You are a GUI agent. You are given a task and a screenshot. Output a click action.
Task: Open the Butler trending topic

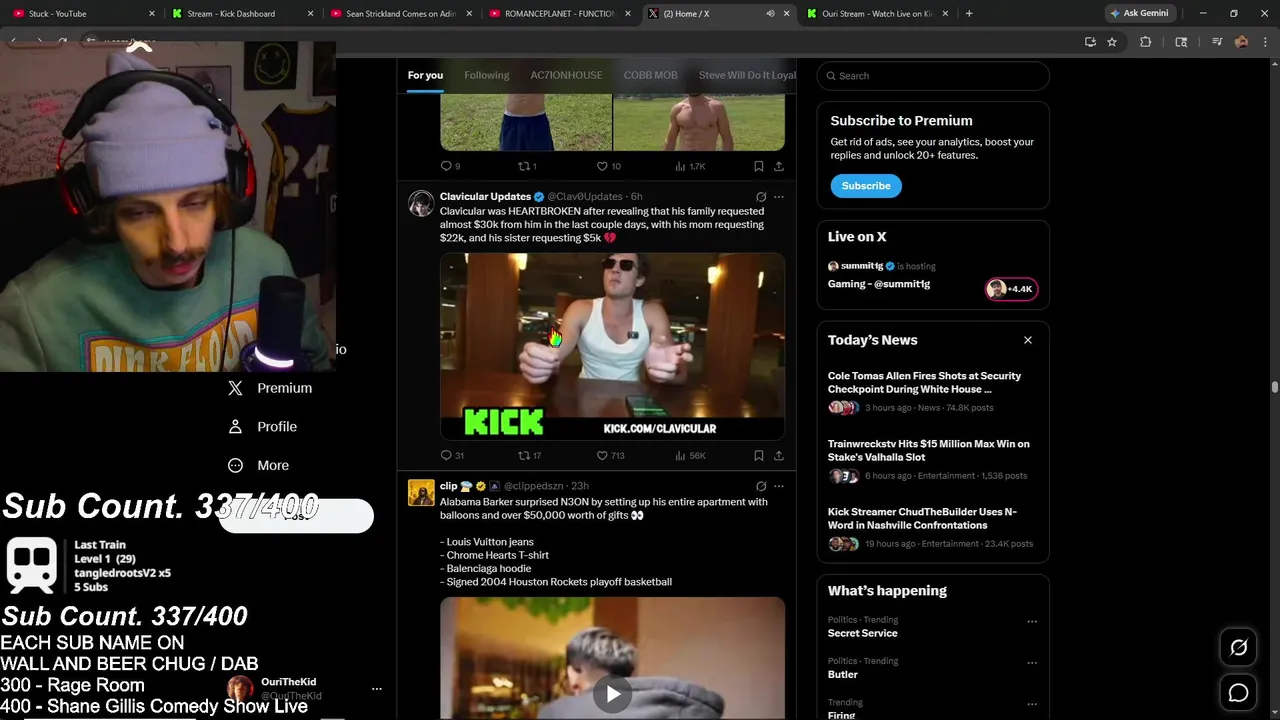(843, 675)
